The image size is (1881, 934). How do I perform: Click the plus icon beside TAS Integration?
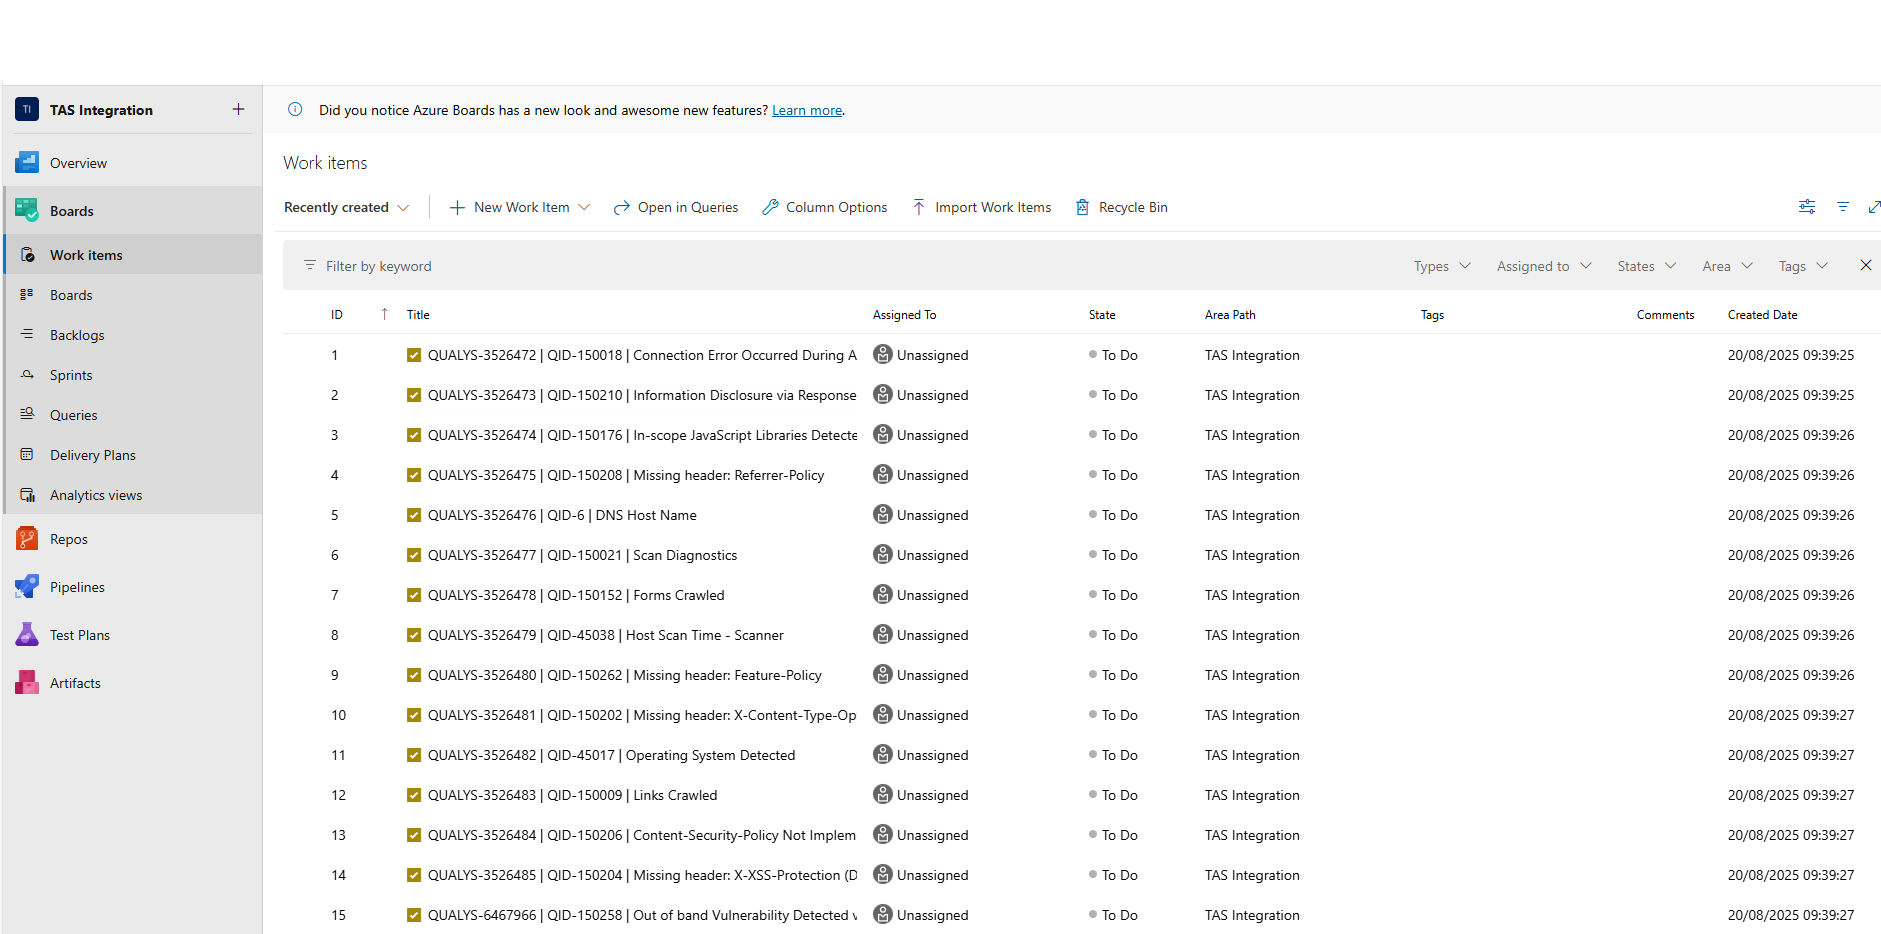[238, 109]
